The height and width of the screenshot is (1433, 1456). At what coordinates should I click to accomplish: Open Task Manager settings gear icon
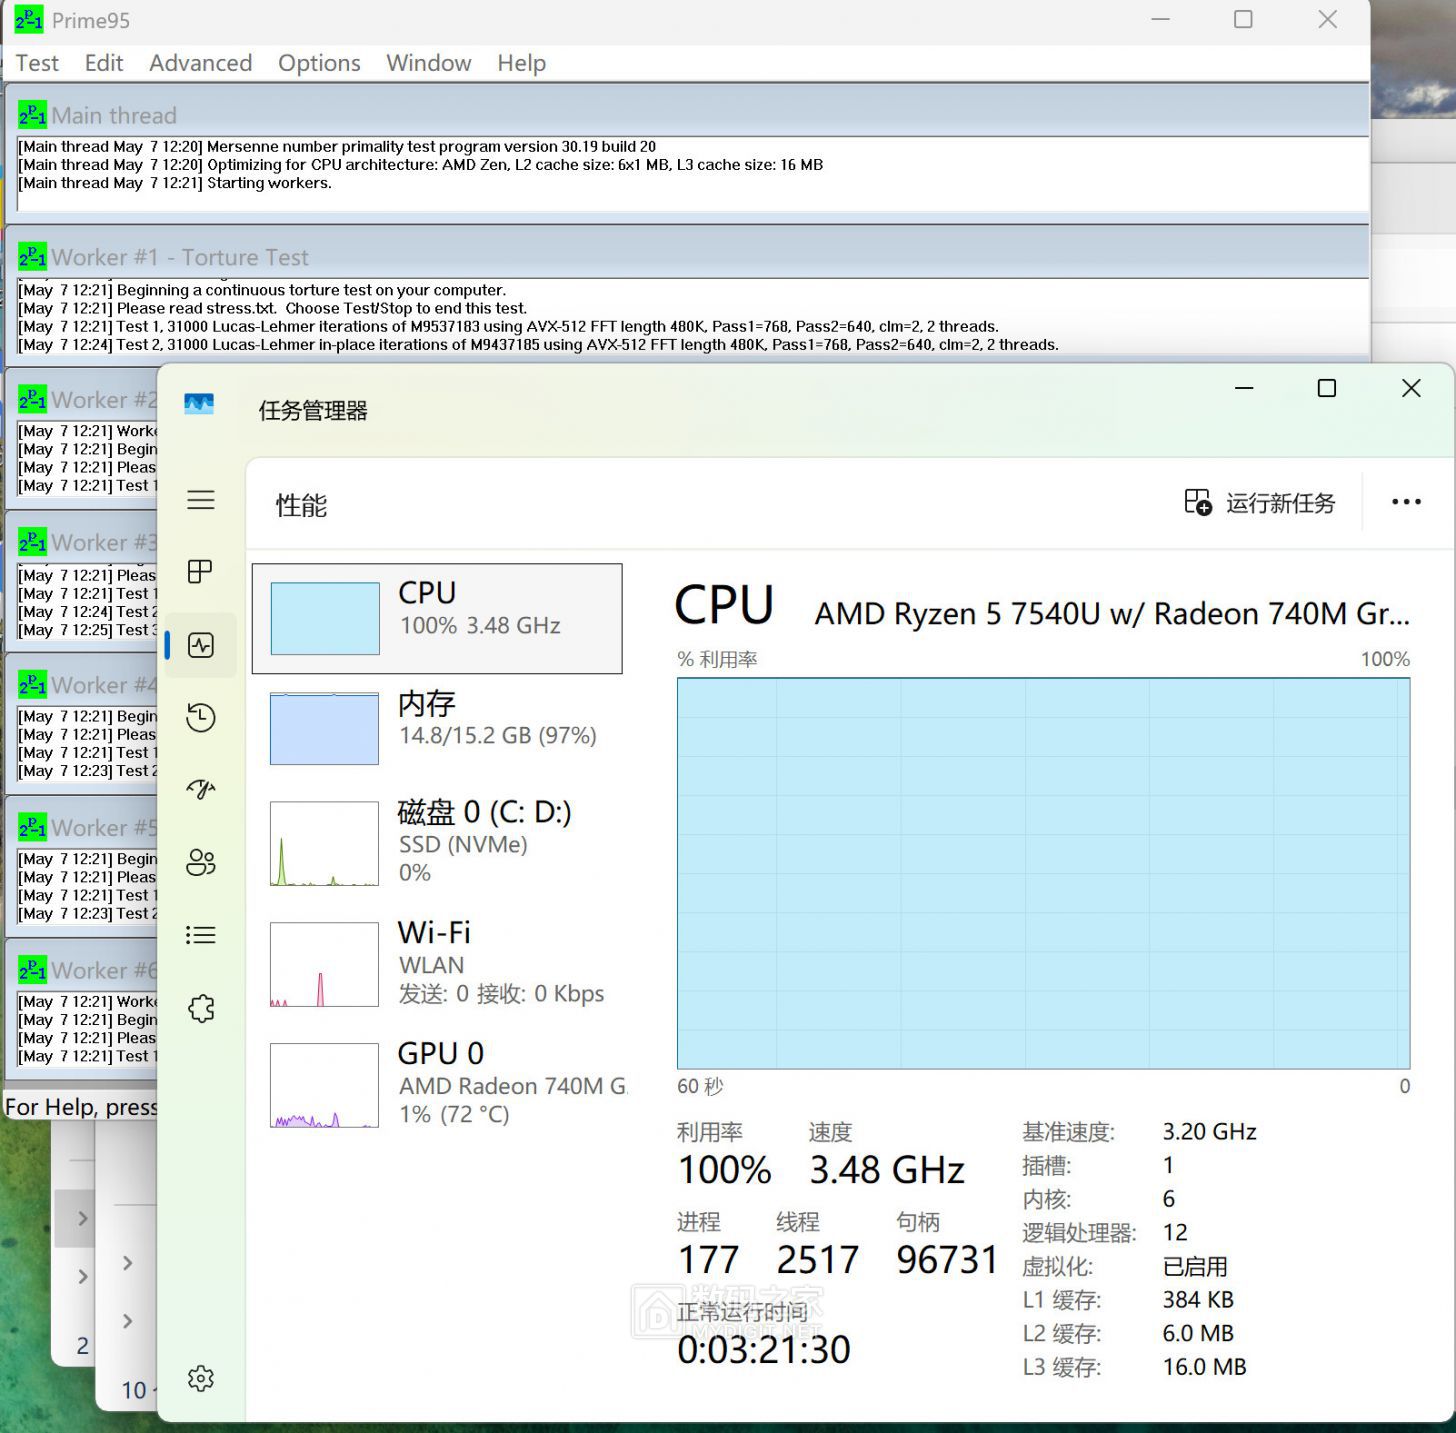(x=201, y=1378)
